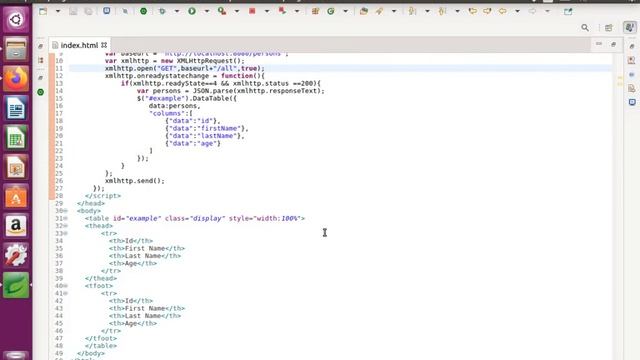Screen dimensions: 640x360
Task: Click the green circular power icon in toolbar
Action: [x=143, y=11]
